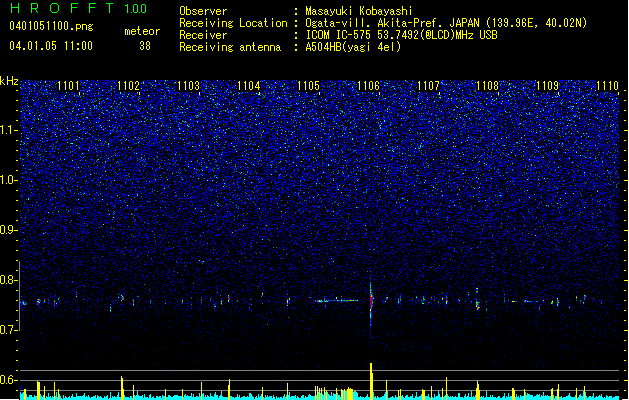The height and width of the screenshot is (400, 629).
Task: Click the 1101 time marker
Action: point(69,86)
